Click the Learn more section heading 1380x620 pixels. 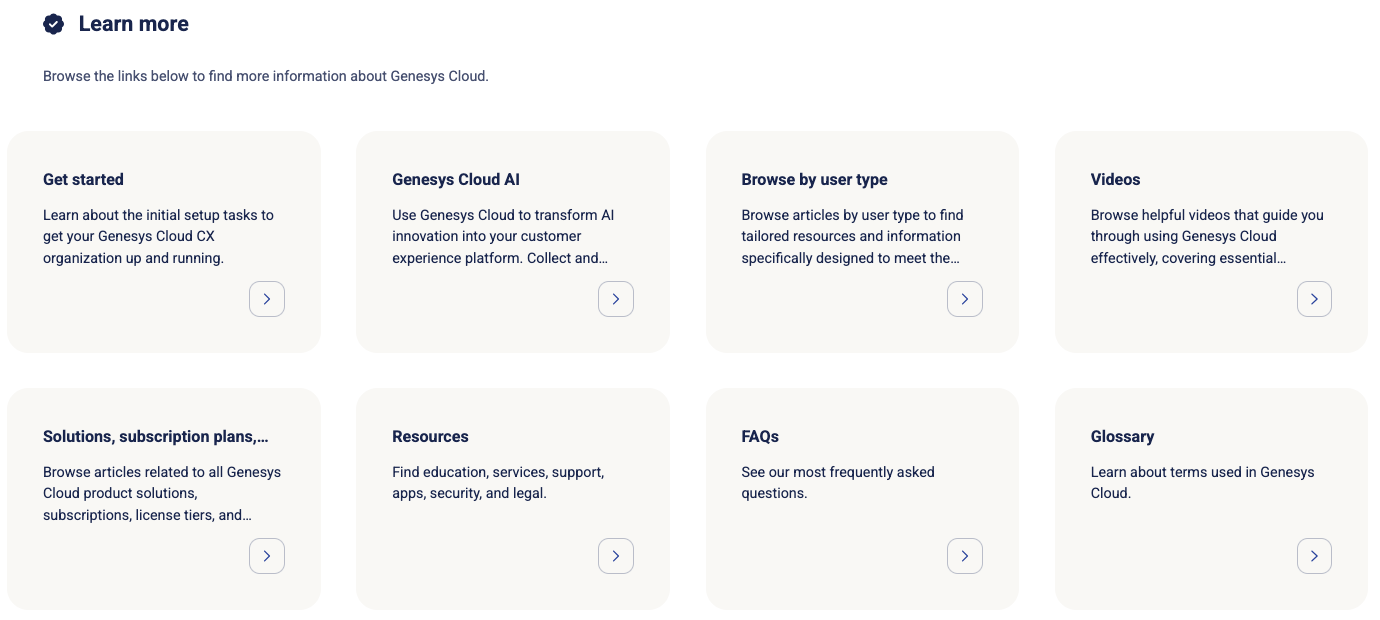[x=133, y=24]
